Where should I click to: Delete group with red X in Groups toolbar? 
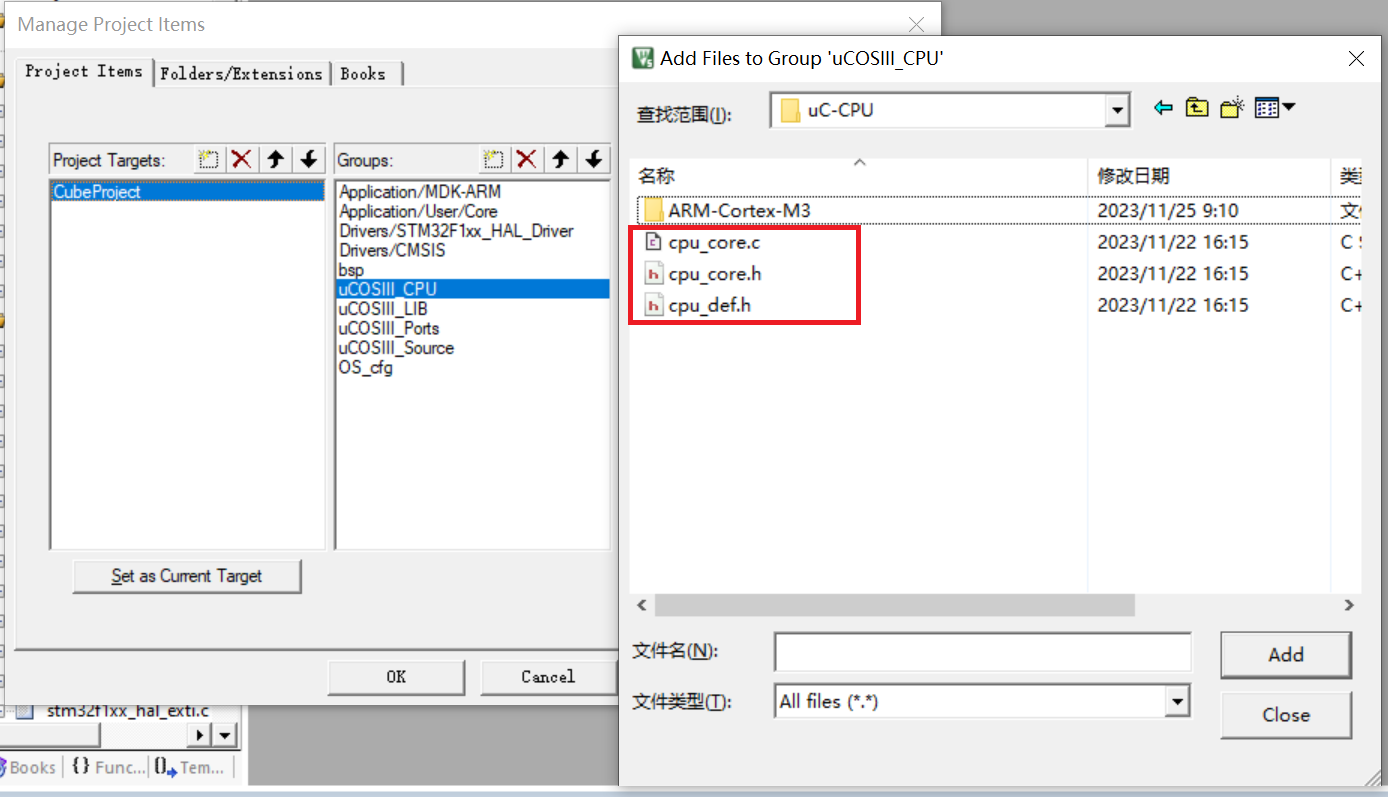(x=526, y=159)
